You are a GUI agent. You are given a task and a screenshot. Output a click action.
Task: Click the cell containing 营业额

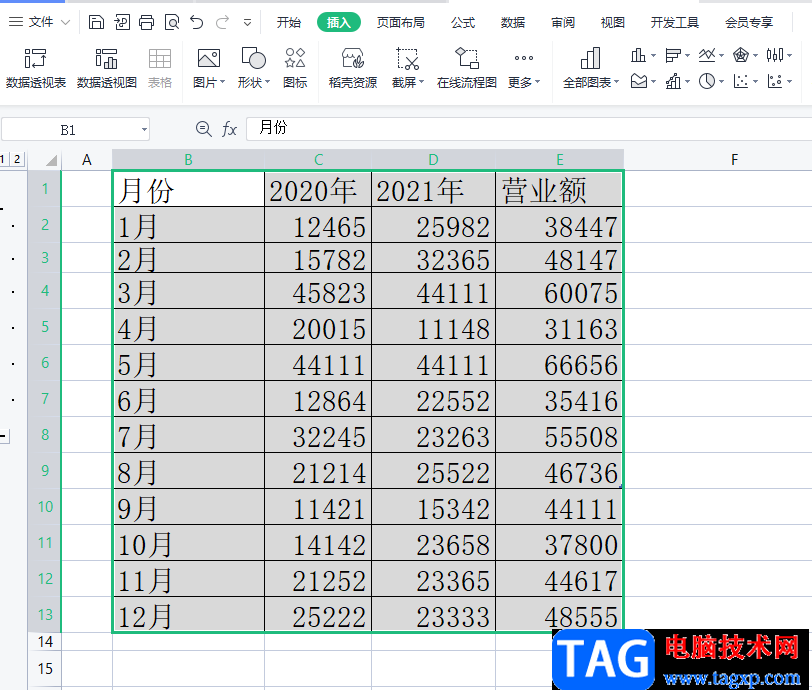(x=559, y=190)
